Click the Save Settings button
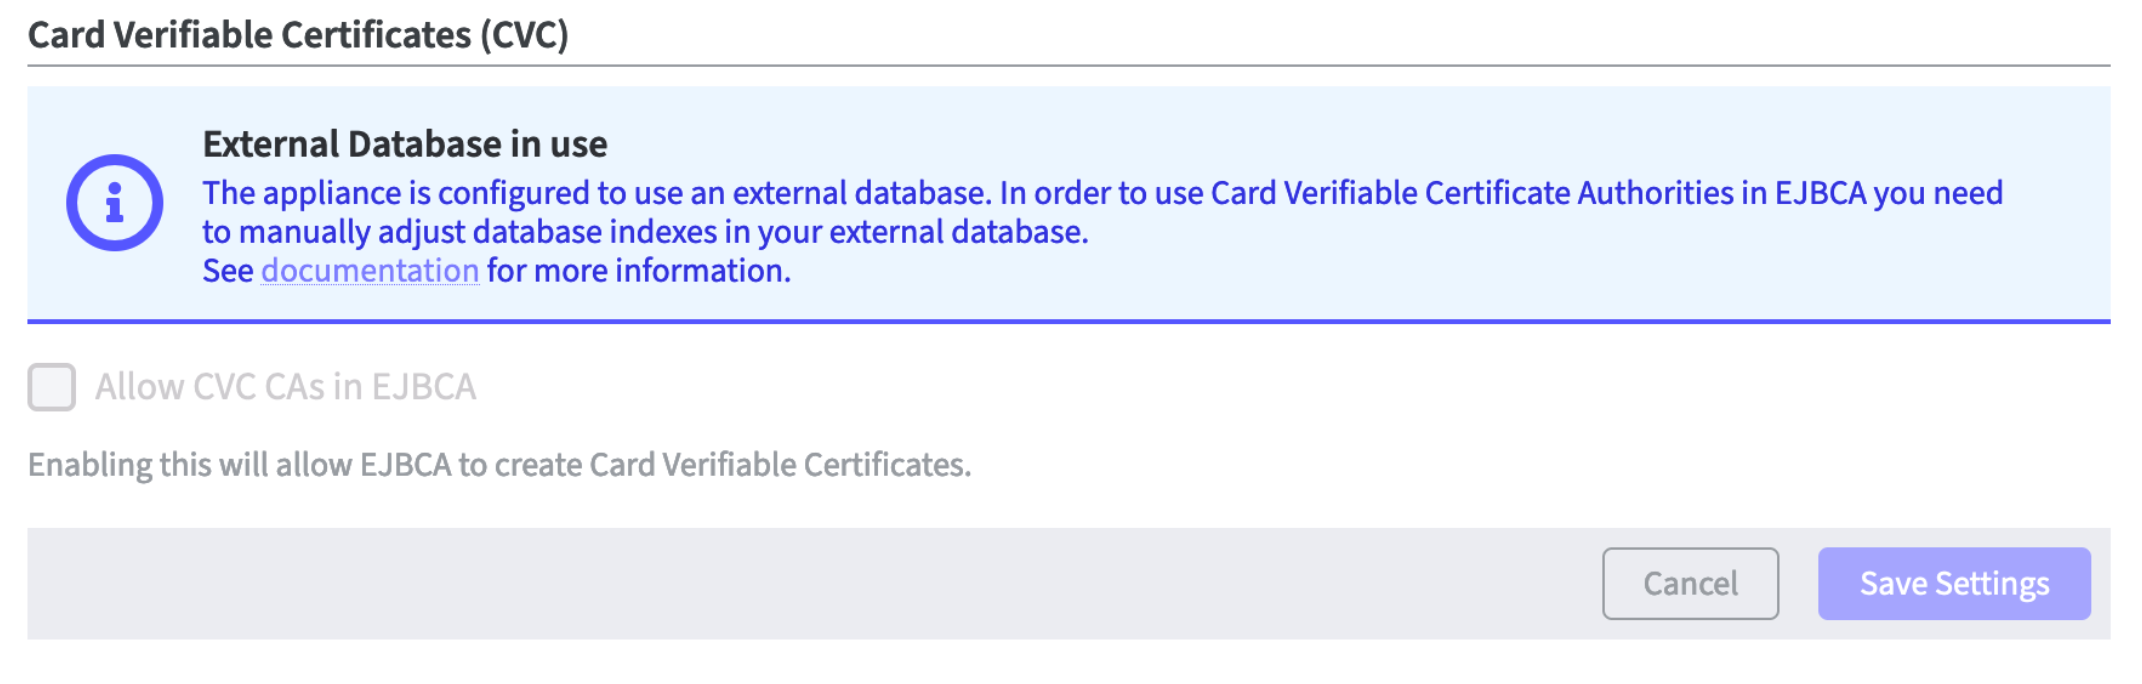 point(1953,583)
